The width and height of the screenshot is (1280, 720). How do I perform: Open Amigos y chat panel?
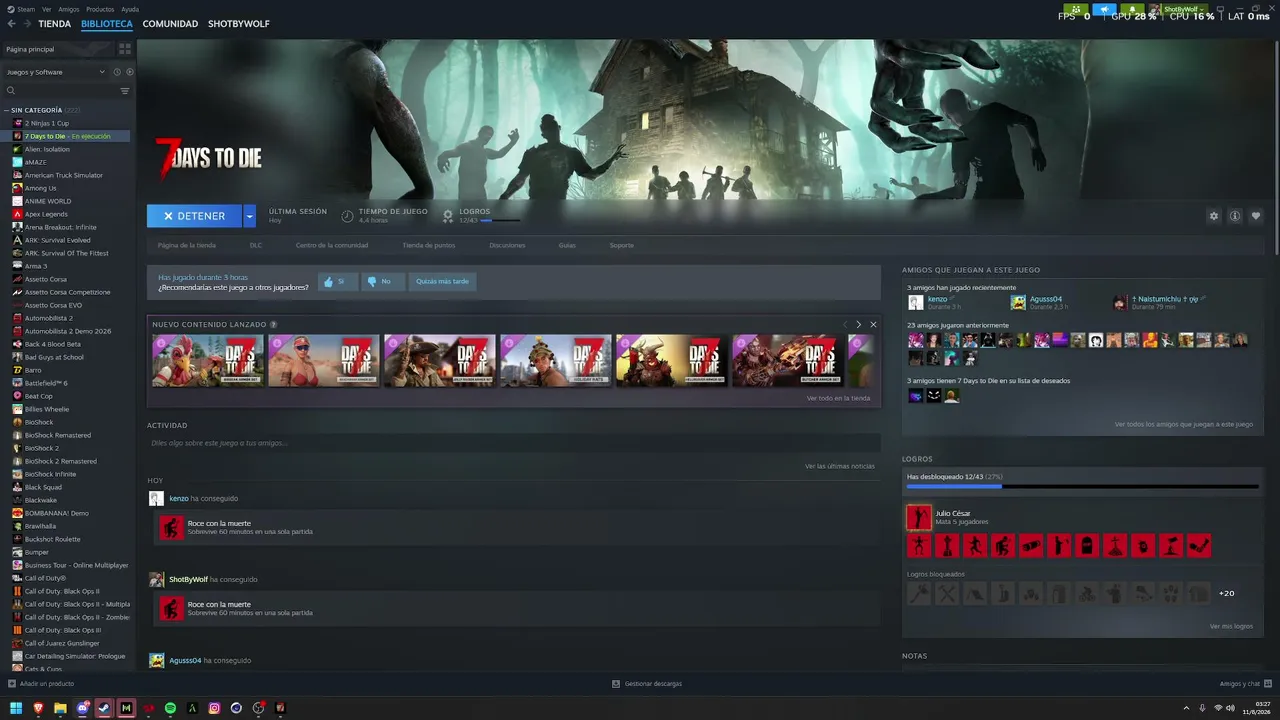[1244, 684]
